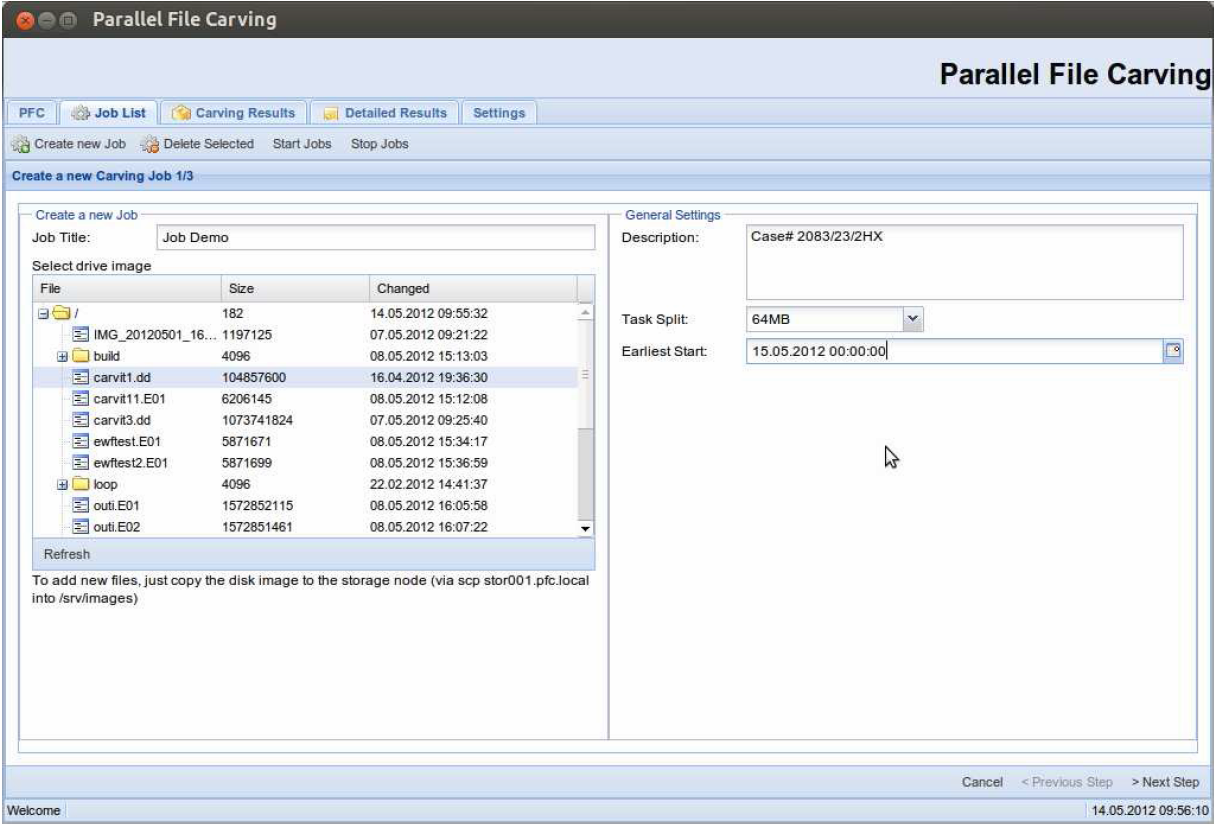Go to the Settings tab

pos(499,112)
